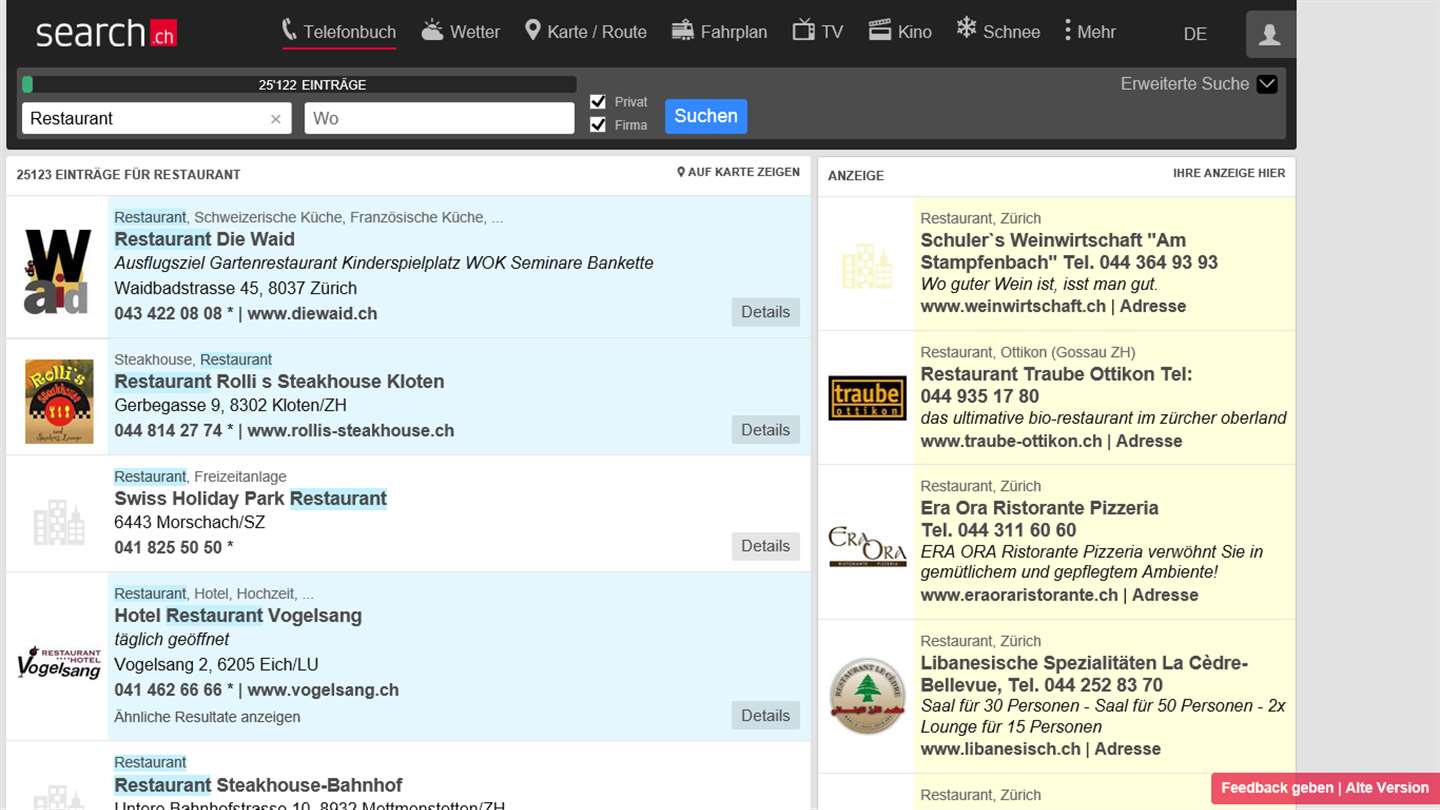Screen dimensions: 1440x810
Task: Click Adresse link for Schuler's Weinwirtschaft
Action: (1153, 306)
